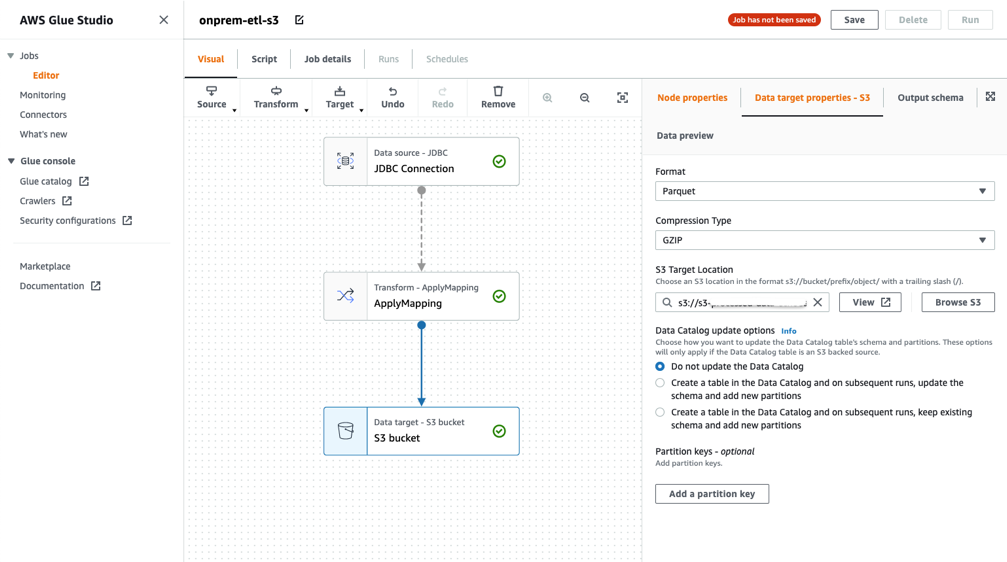Viewport: 1007px width, 562px height.
Task: Clear the S3 Target Location field
Action: click(818, 302)
